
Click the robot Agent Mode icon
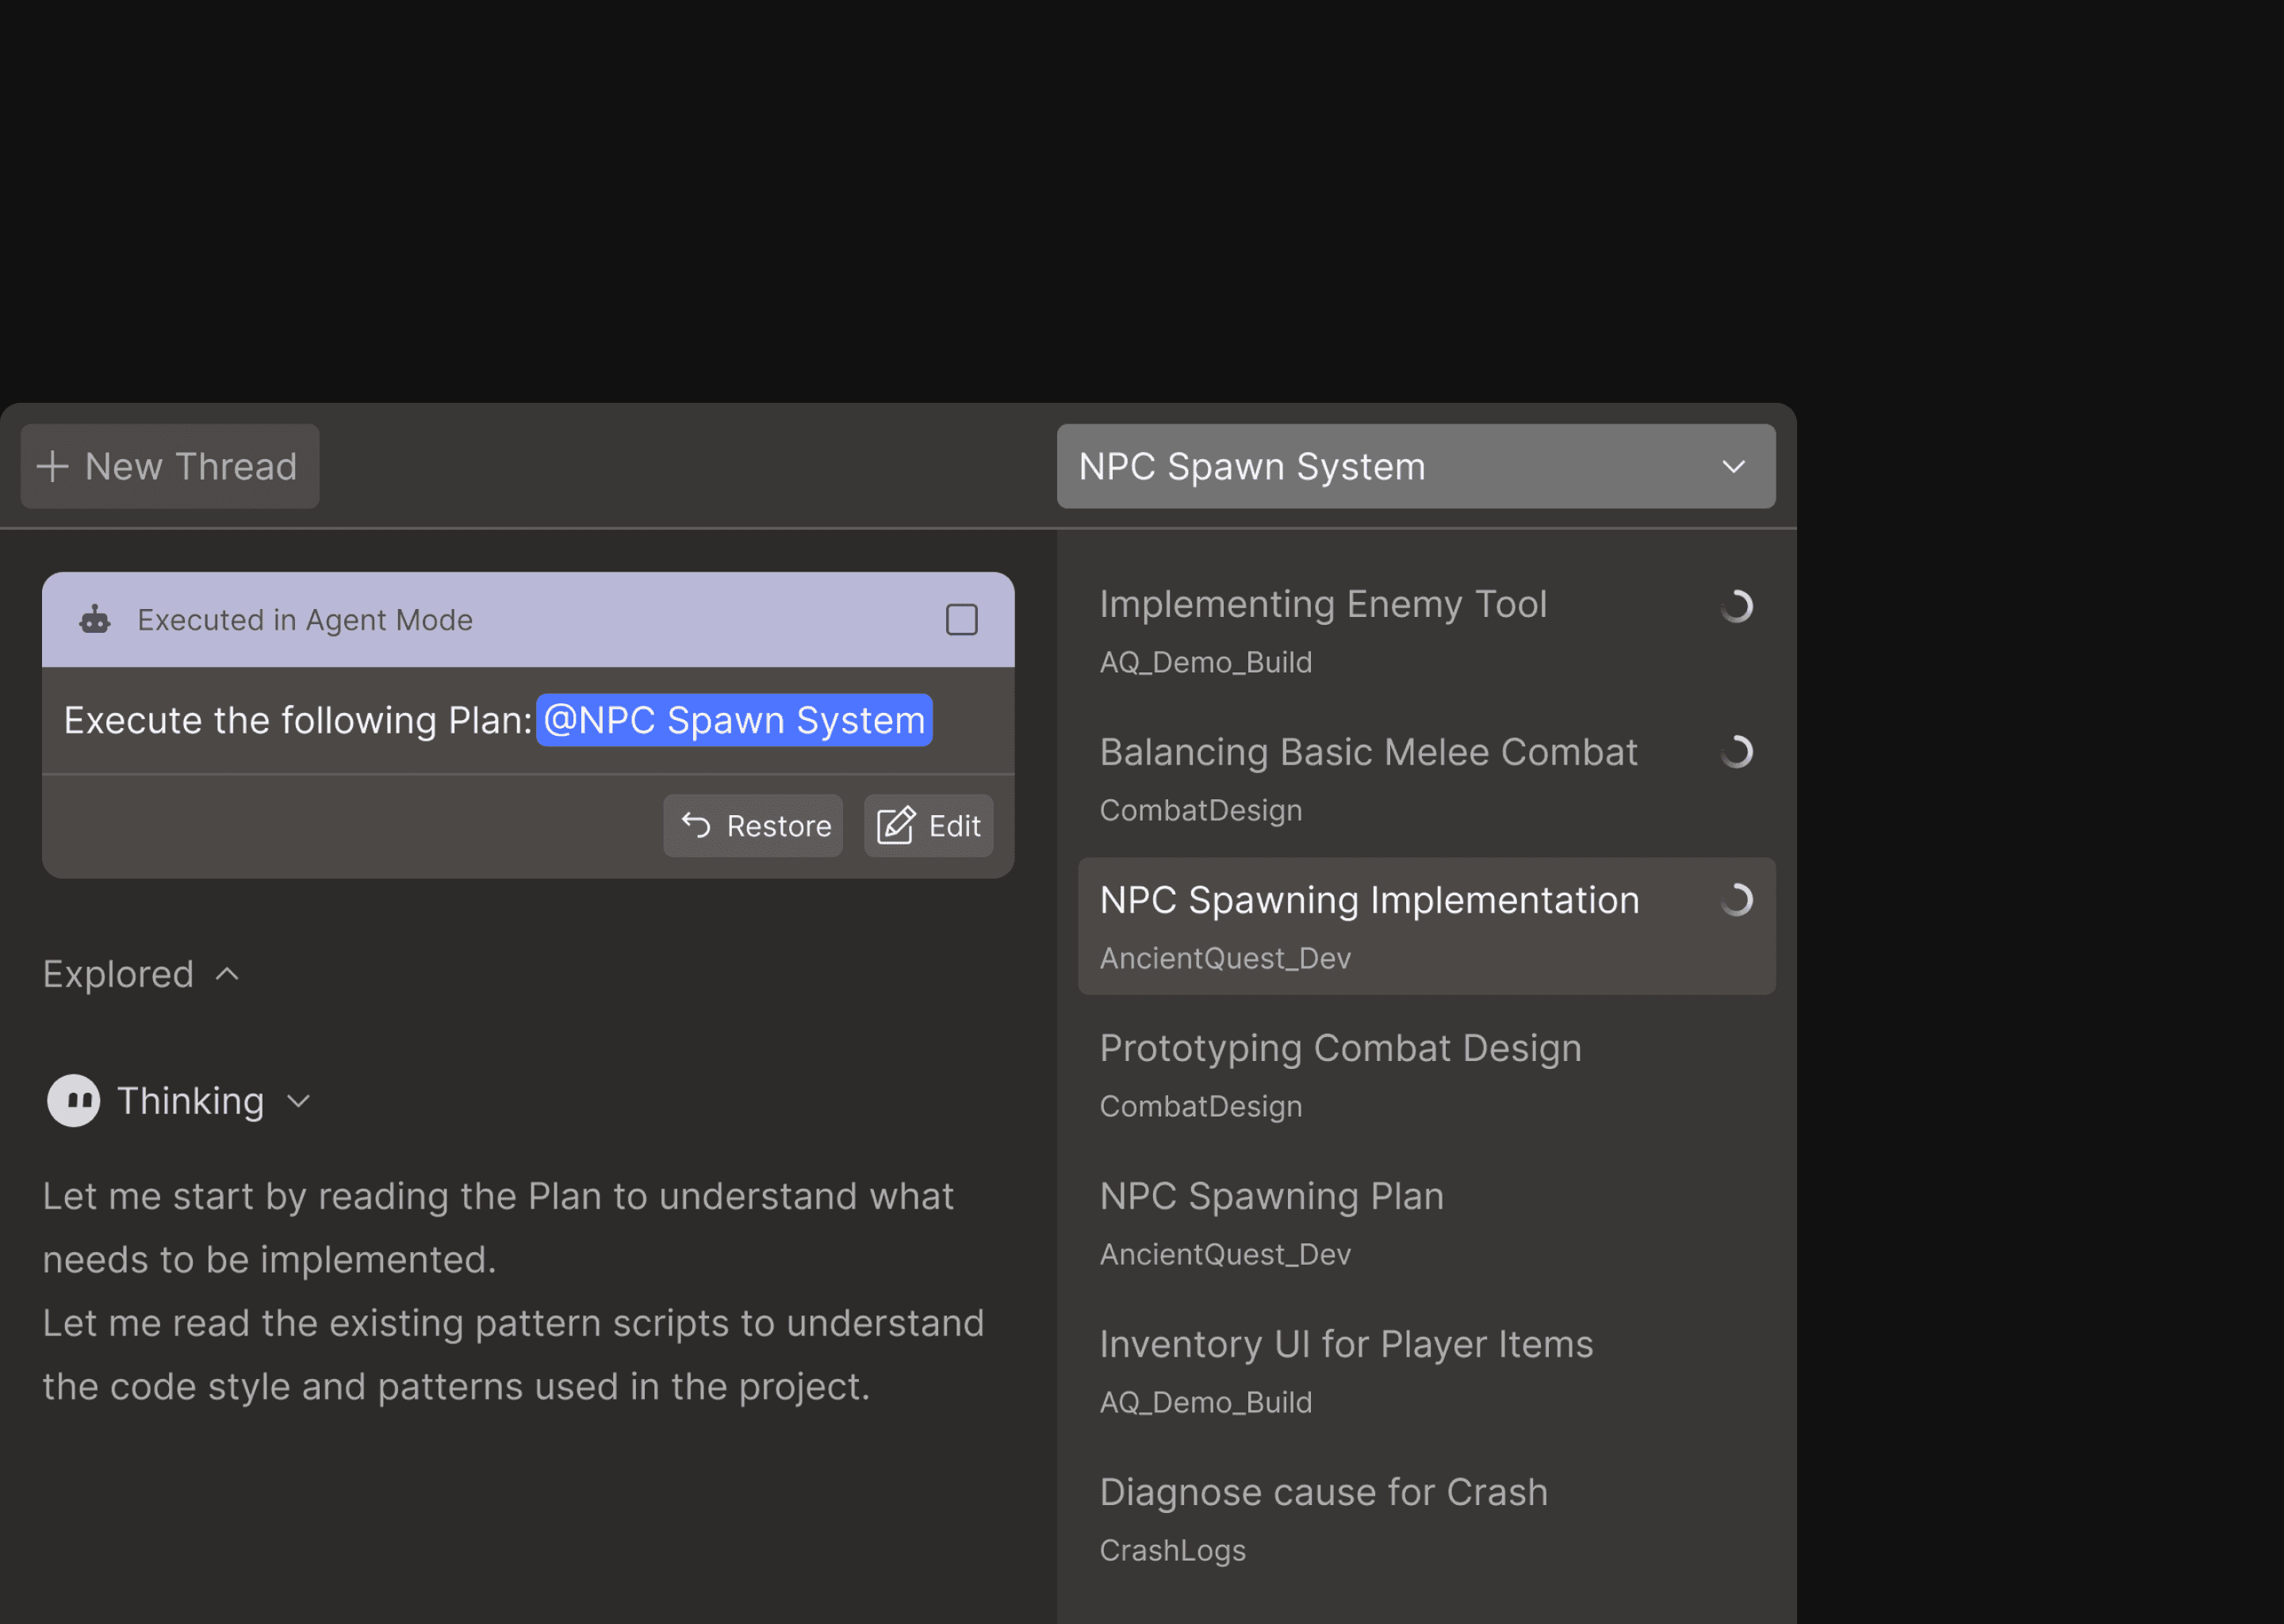click(x=95, y=620)
